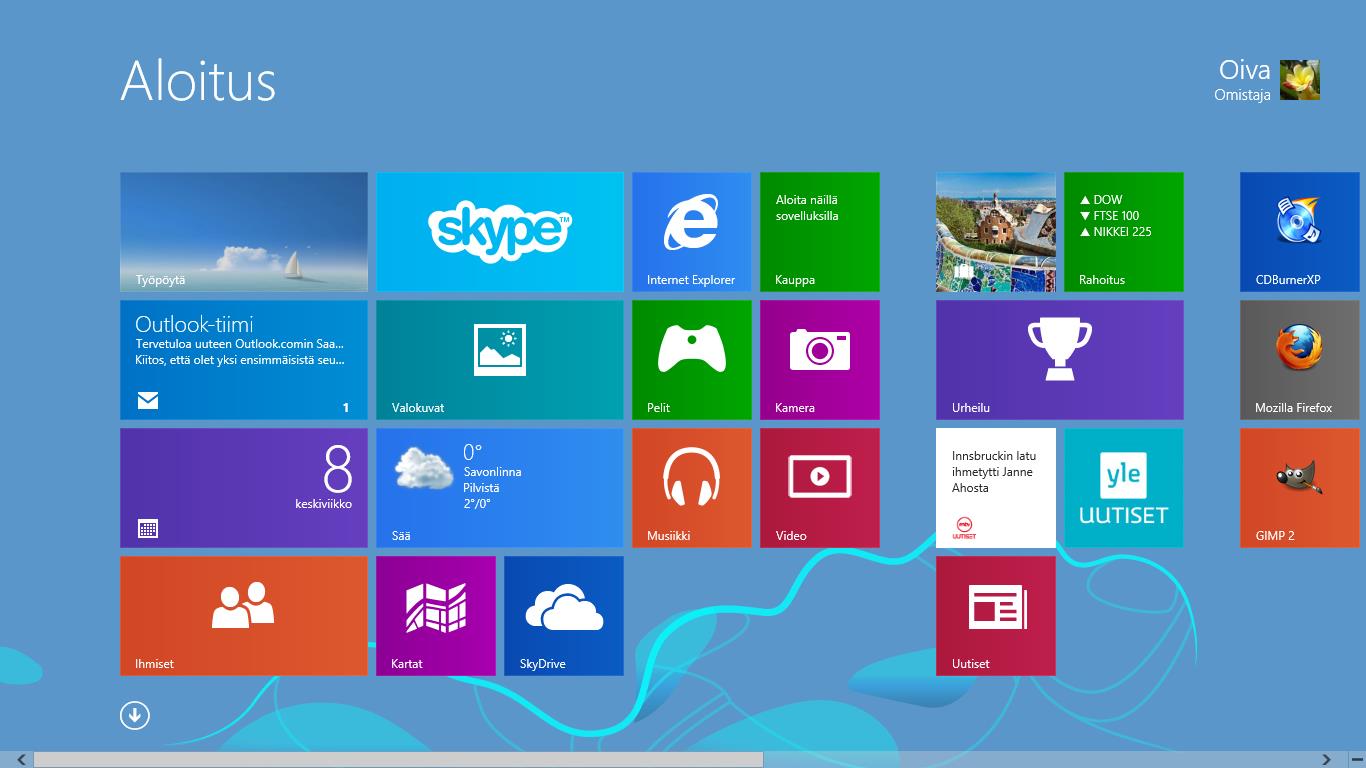Click the left scroll arrow
This screenshot has width=1366, height=768.
coord(21,760)
